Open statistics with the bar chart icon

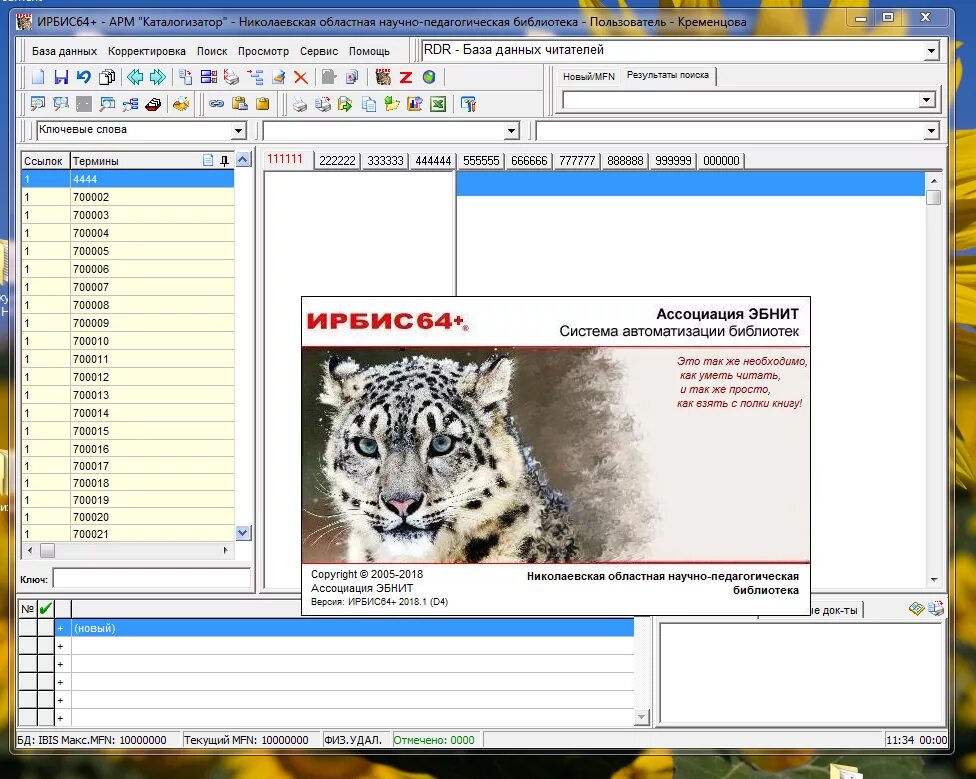coord(415,104)
